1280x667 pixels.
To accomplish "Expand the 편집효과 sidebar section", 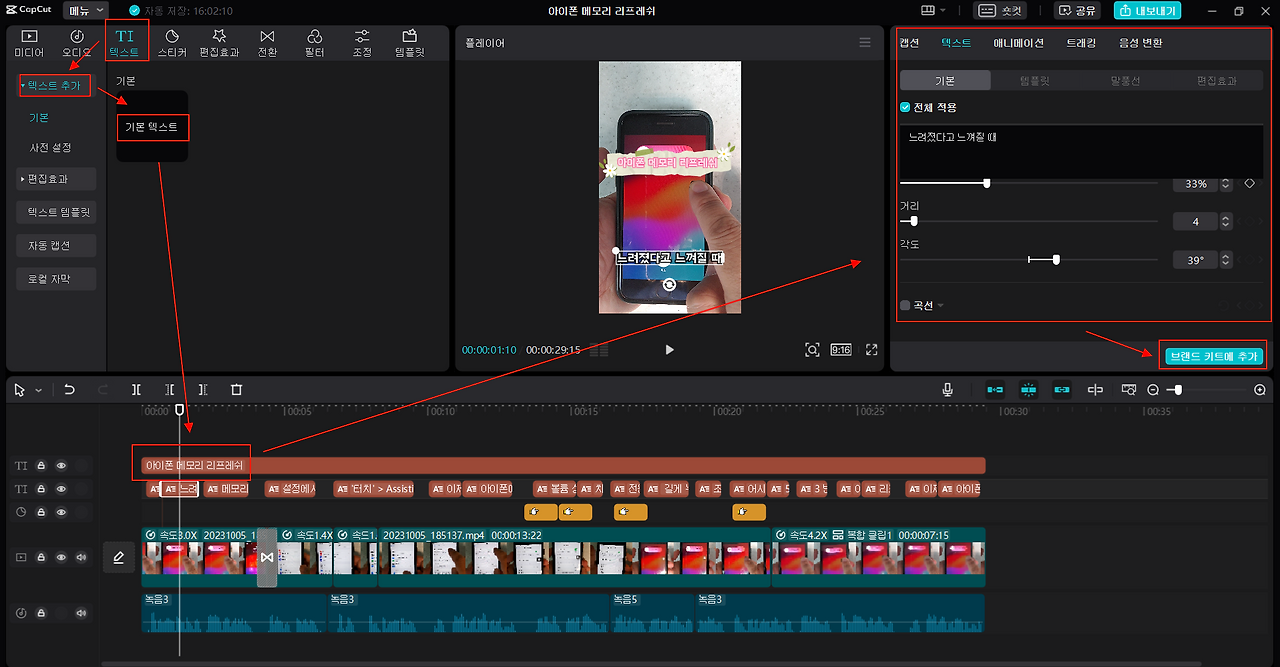I will [x=56, y=179].
